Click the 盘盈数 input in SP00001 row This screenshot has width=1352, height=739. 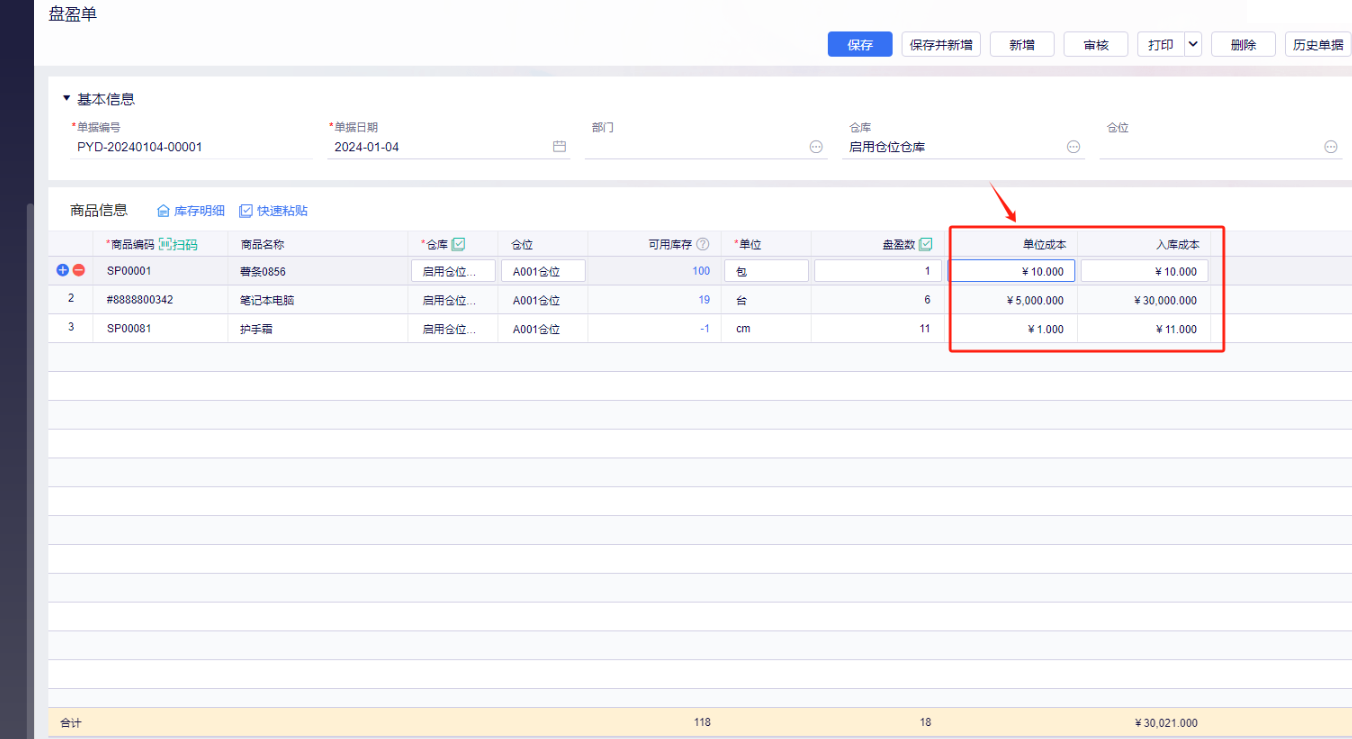877,271
